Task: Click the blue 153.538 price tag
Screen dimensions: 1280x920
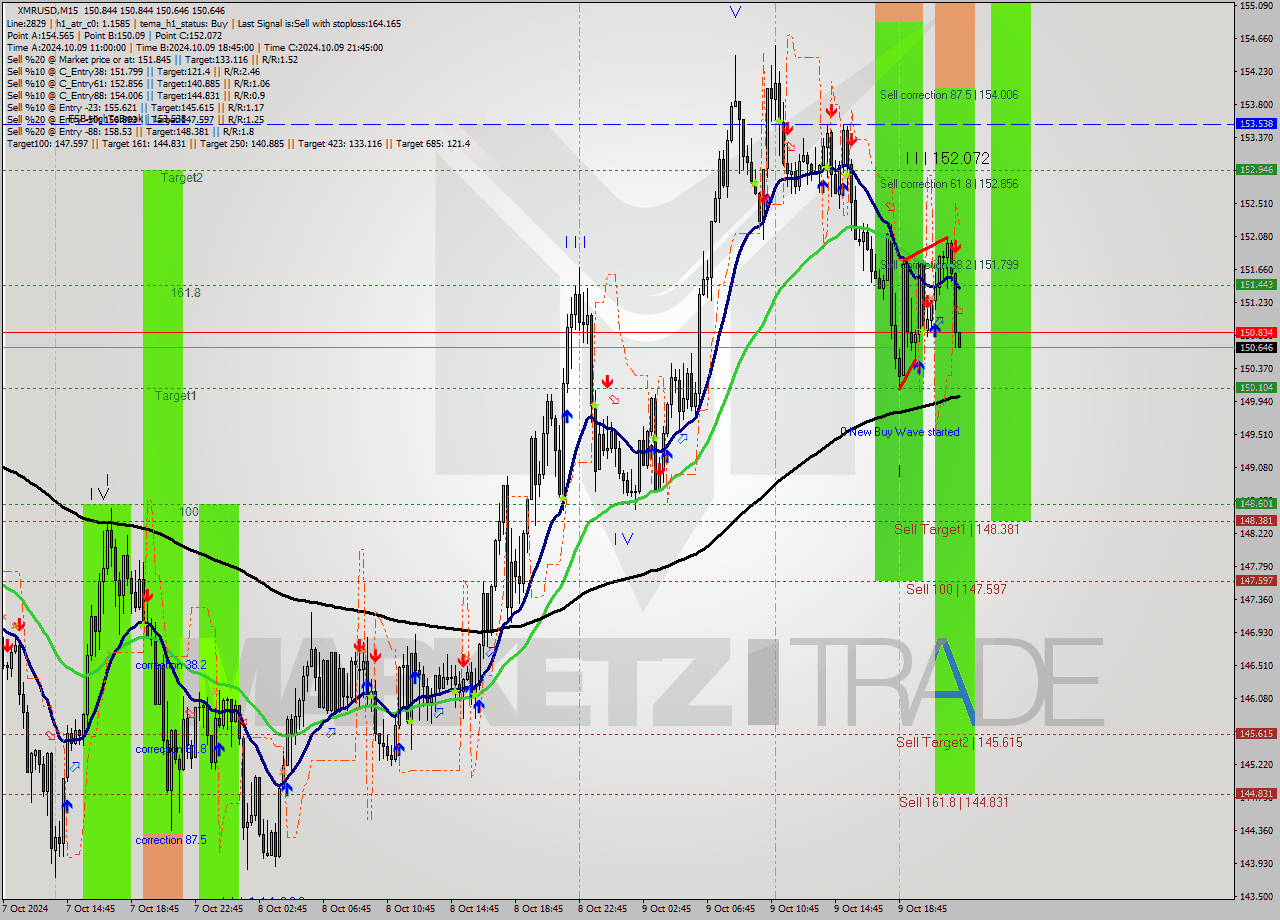Action: pyautogui.click(x=1256, y=124)
